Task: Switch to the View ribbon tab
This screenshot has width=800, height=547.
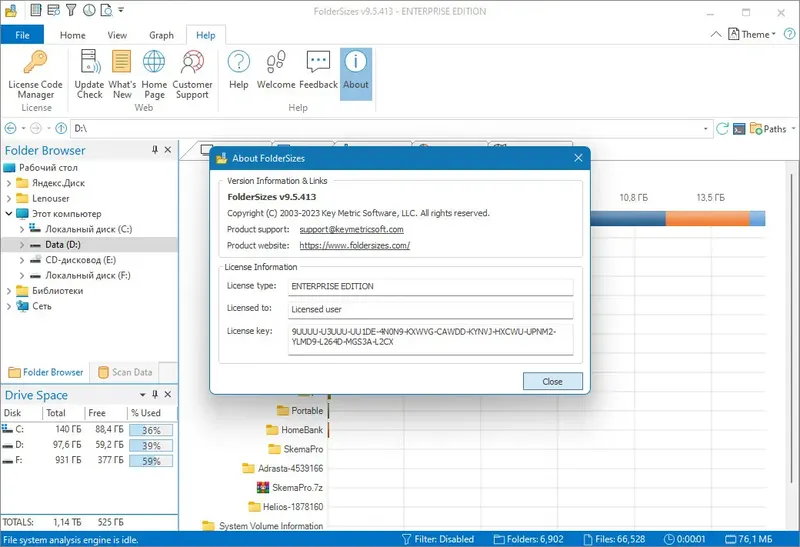Action: (117, 35)
